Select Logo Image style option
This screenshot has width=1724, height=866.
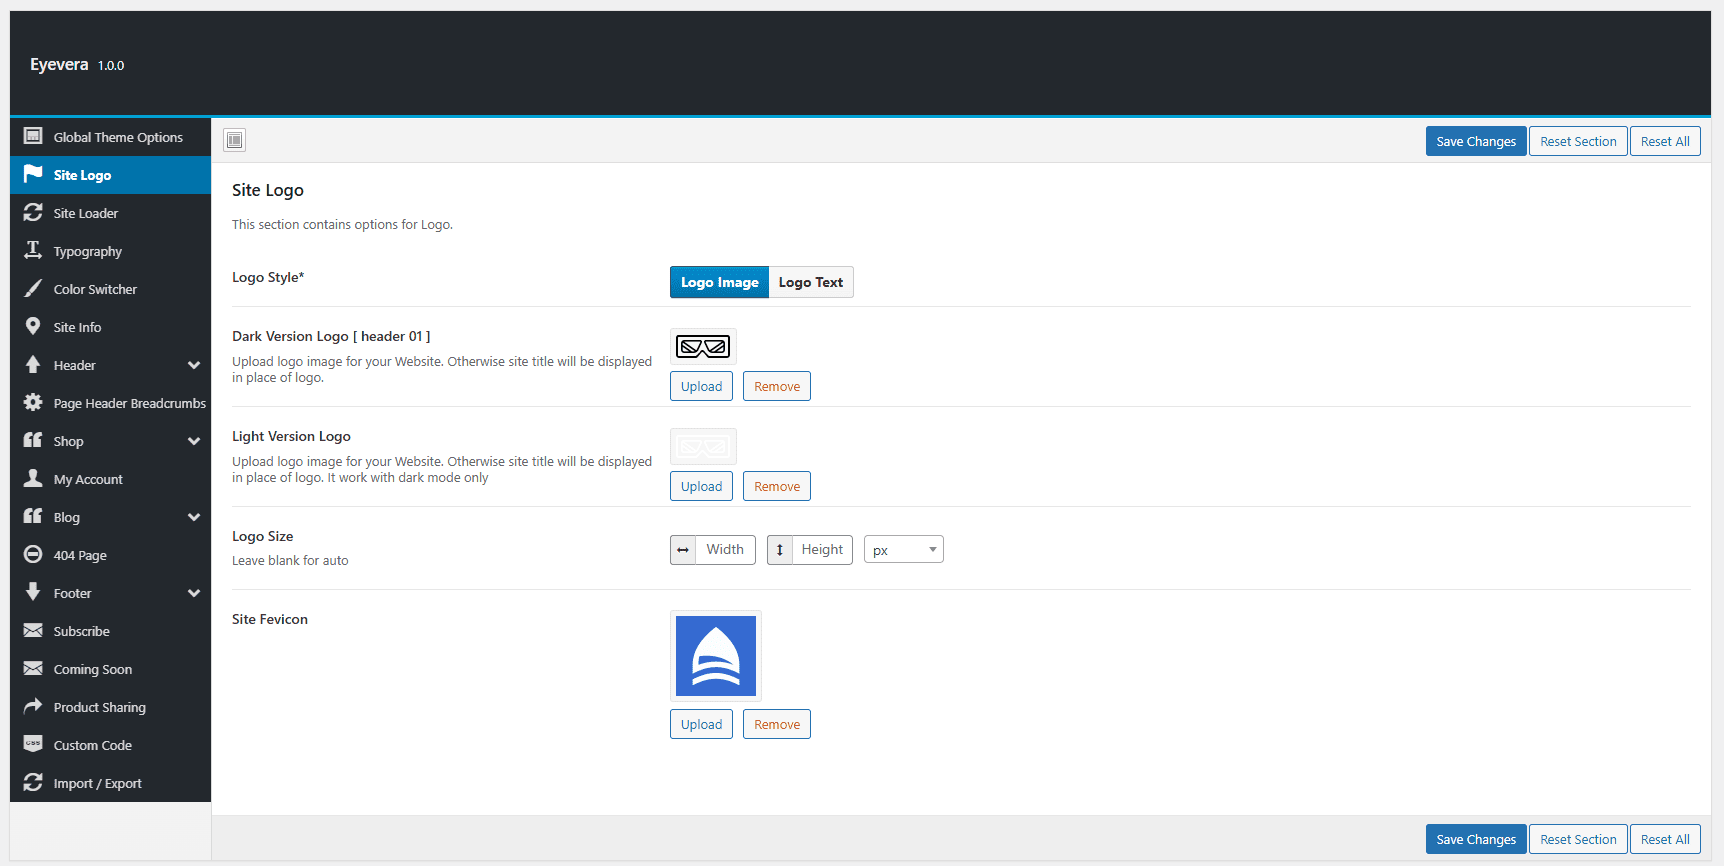(720, 282)
